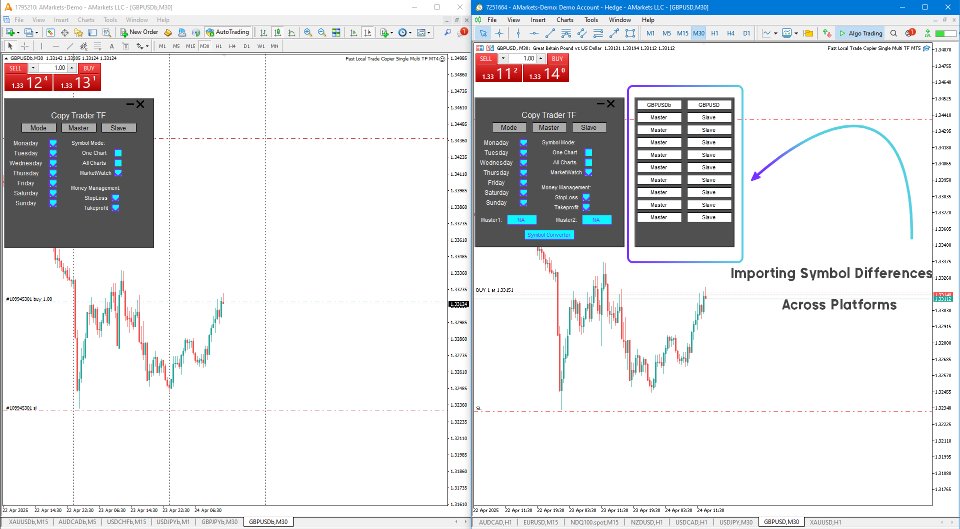Increase lot volume in MT5 one-click panel
The image size is (960, 529).
(541, 58)
